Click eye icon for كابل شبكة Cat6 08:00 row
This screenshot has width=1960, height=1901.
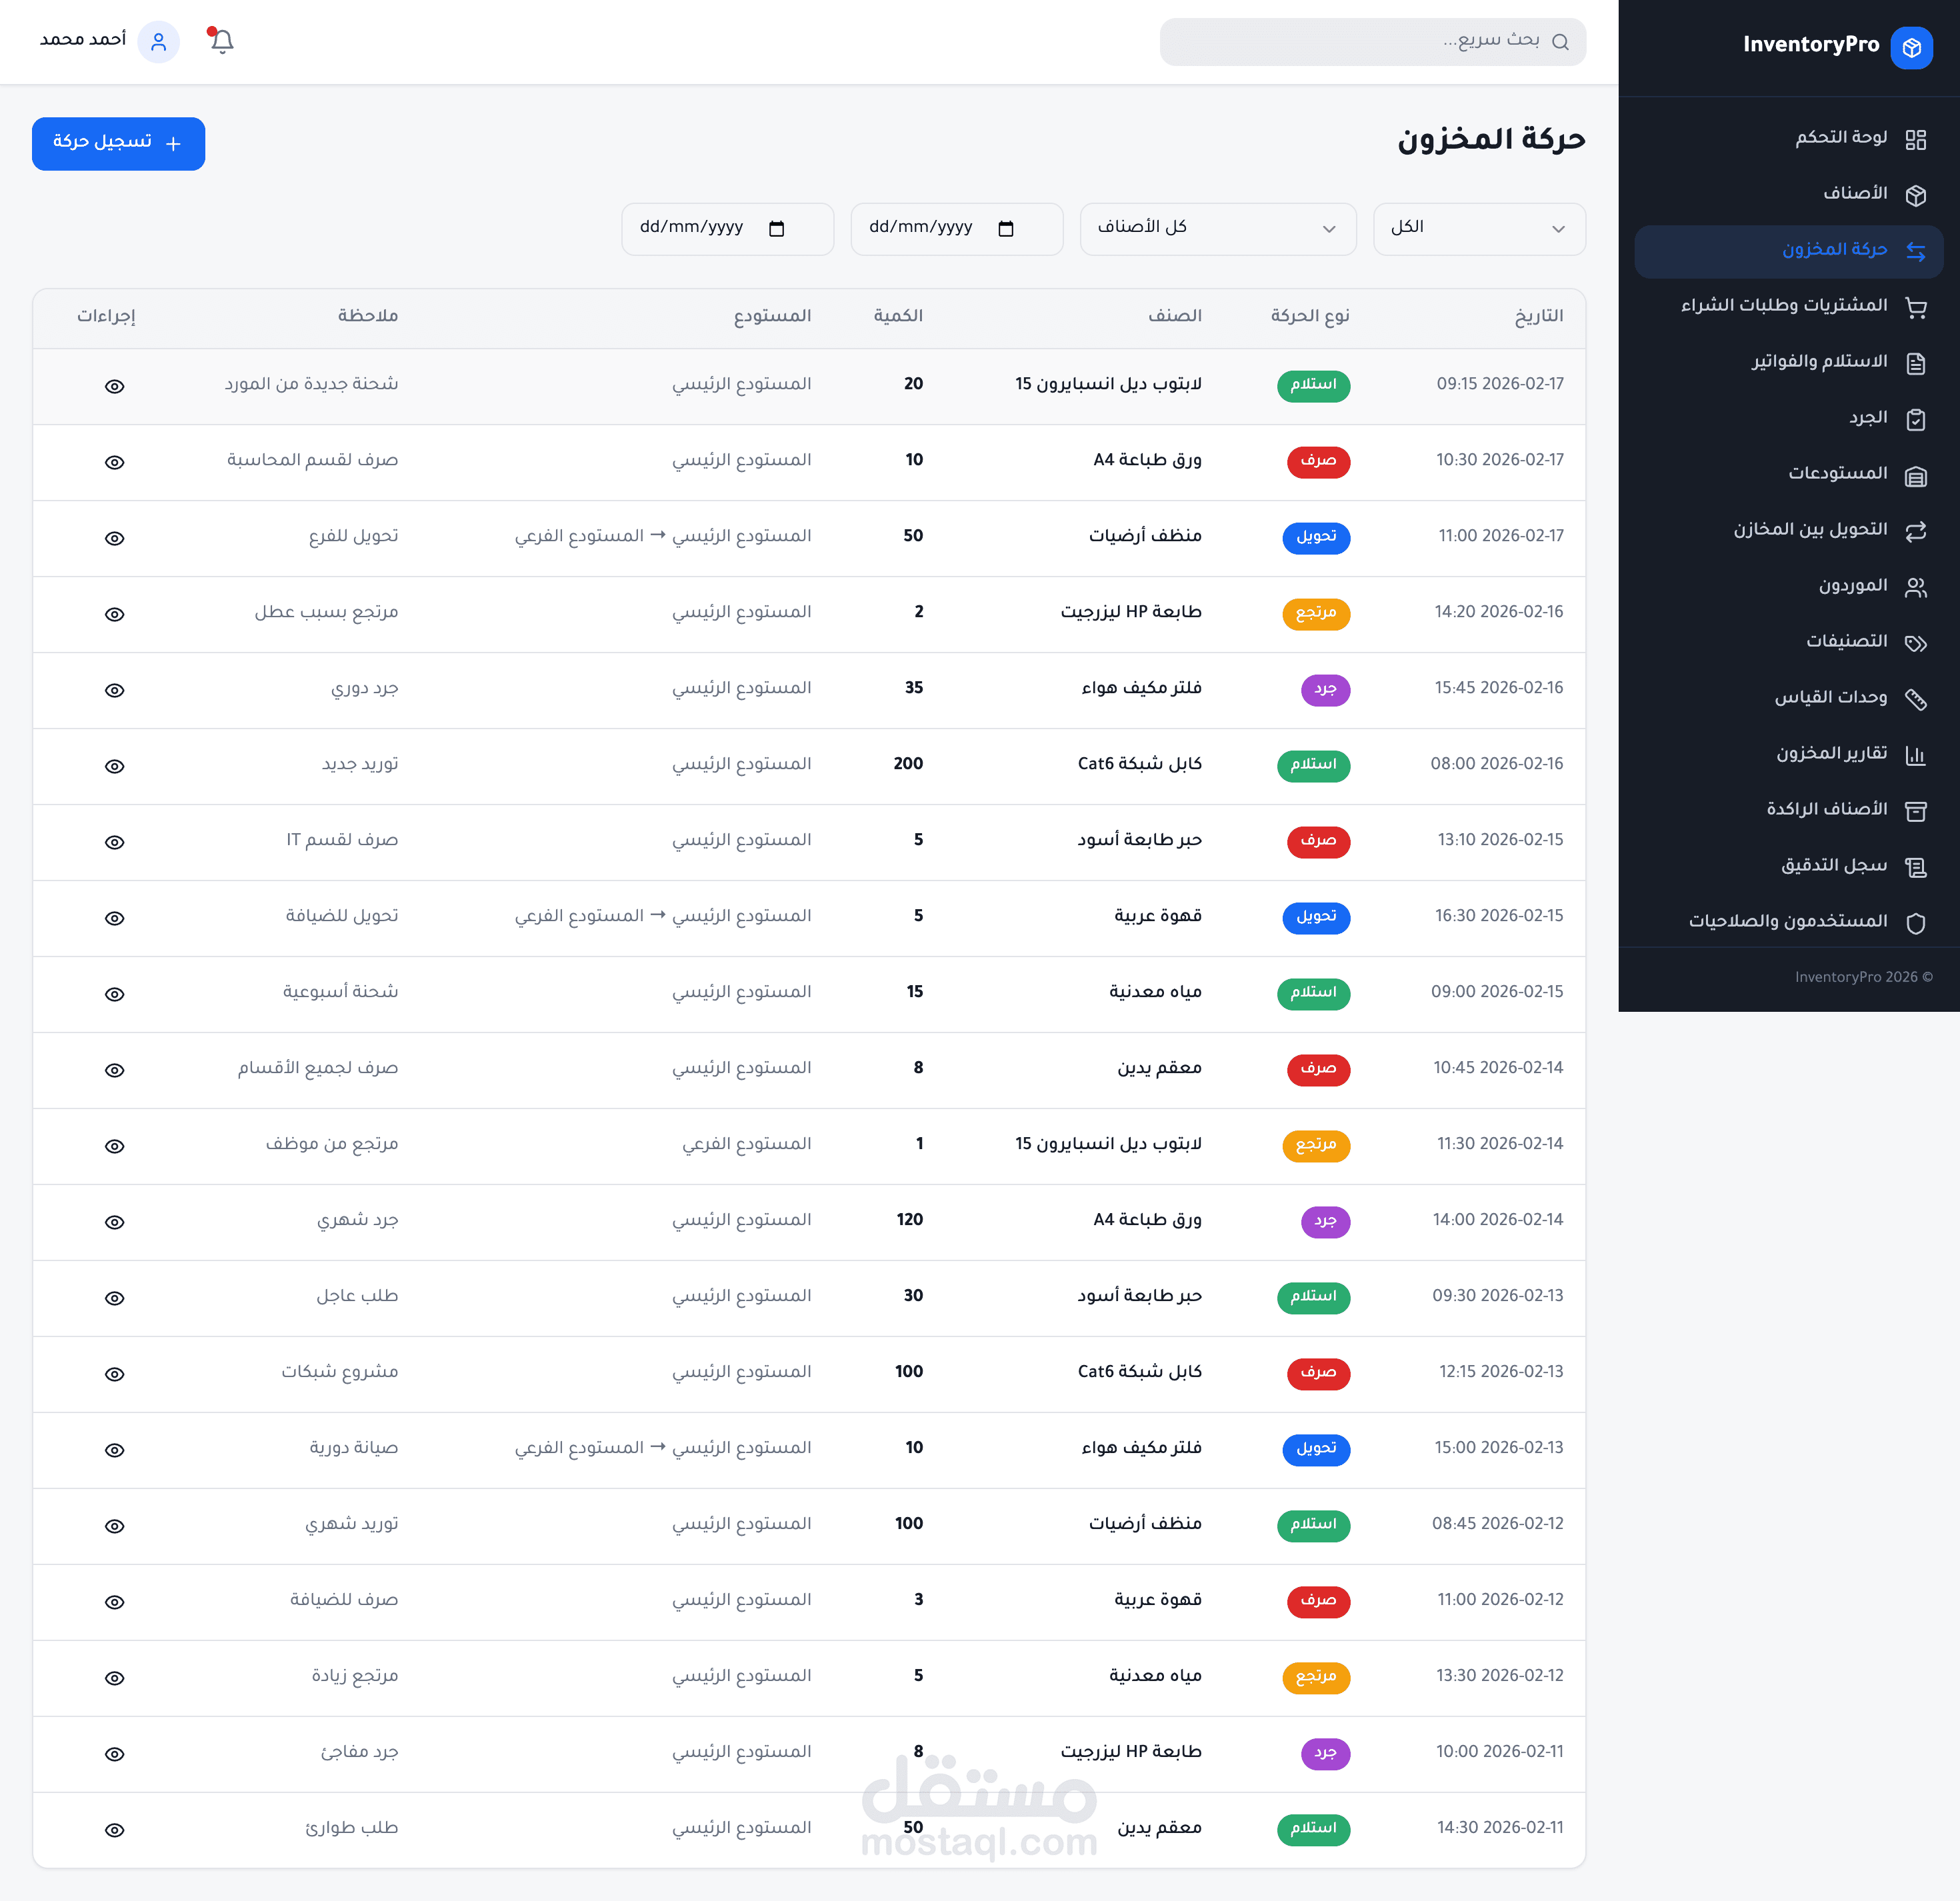(115, 767)
